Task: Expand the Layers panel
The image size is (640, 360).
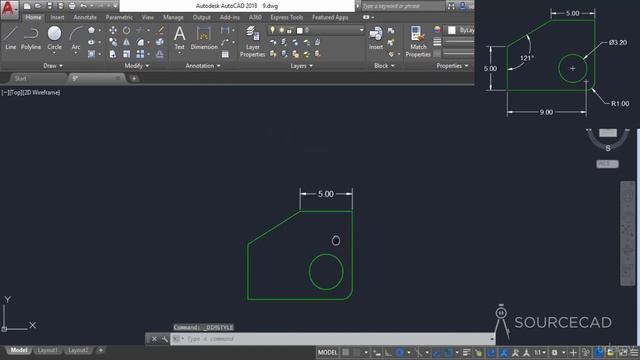Action: point(301,66)
